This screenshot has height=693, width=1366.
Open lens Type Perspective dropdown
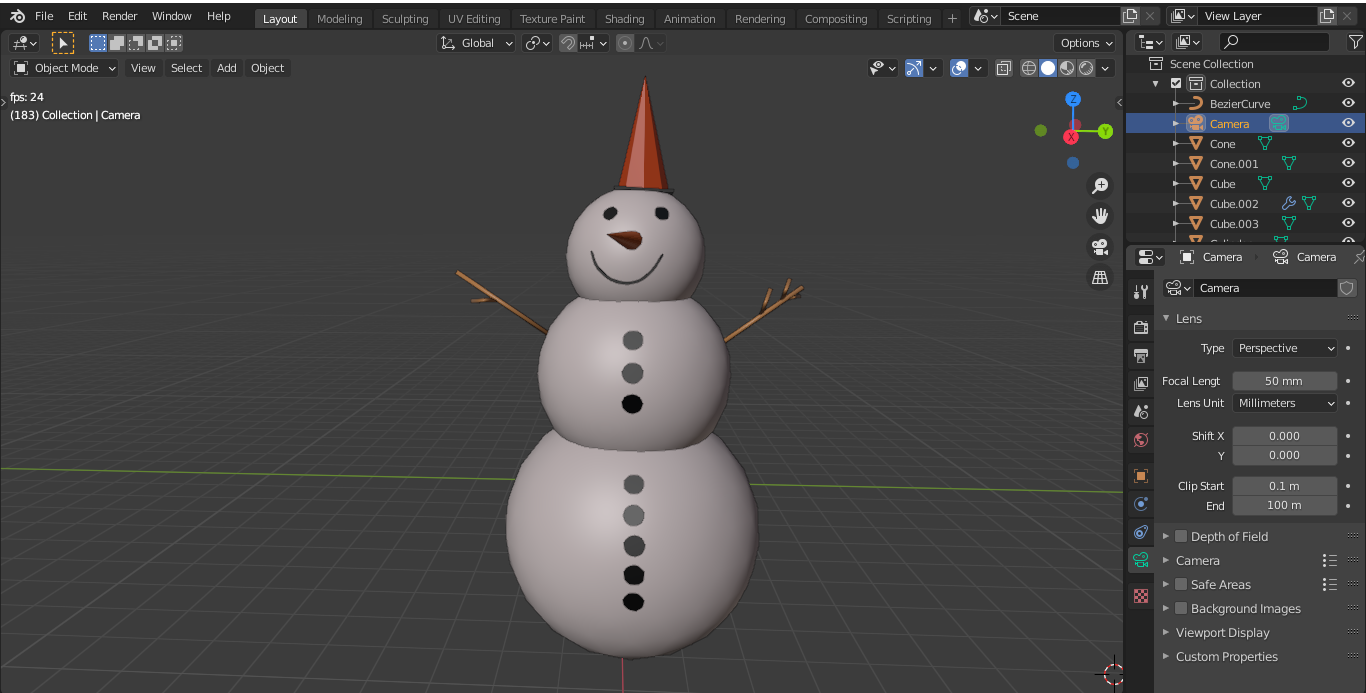click(x=1285, y=348)
